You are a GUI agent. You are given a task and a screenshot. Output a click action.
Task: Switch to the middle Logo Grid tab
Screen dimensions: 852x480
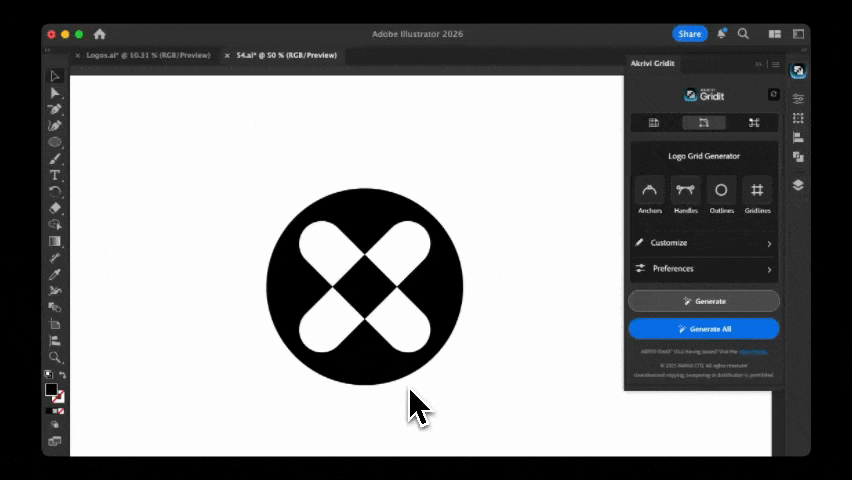[704, 123]
